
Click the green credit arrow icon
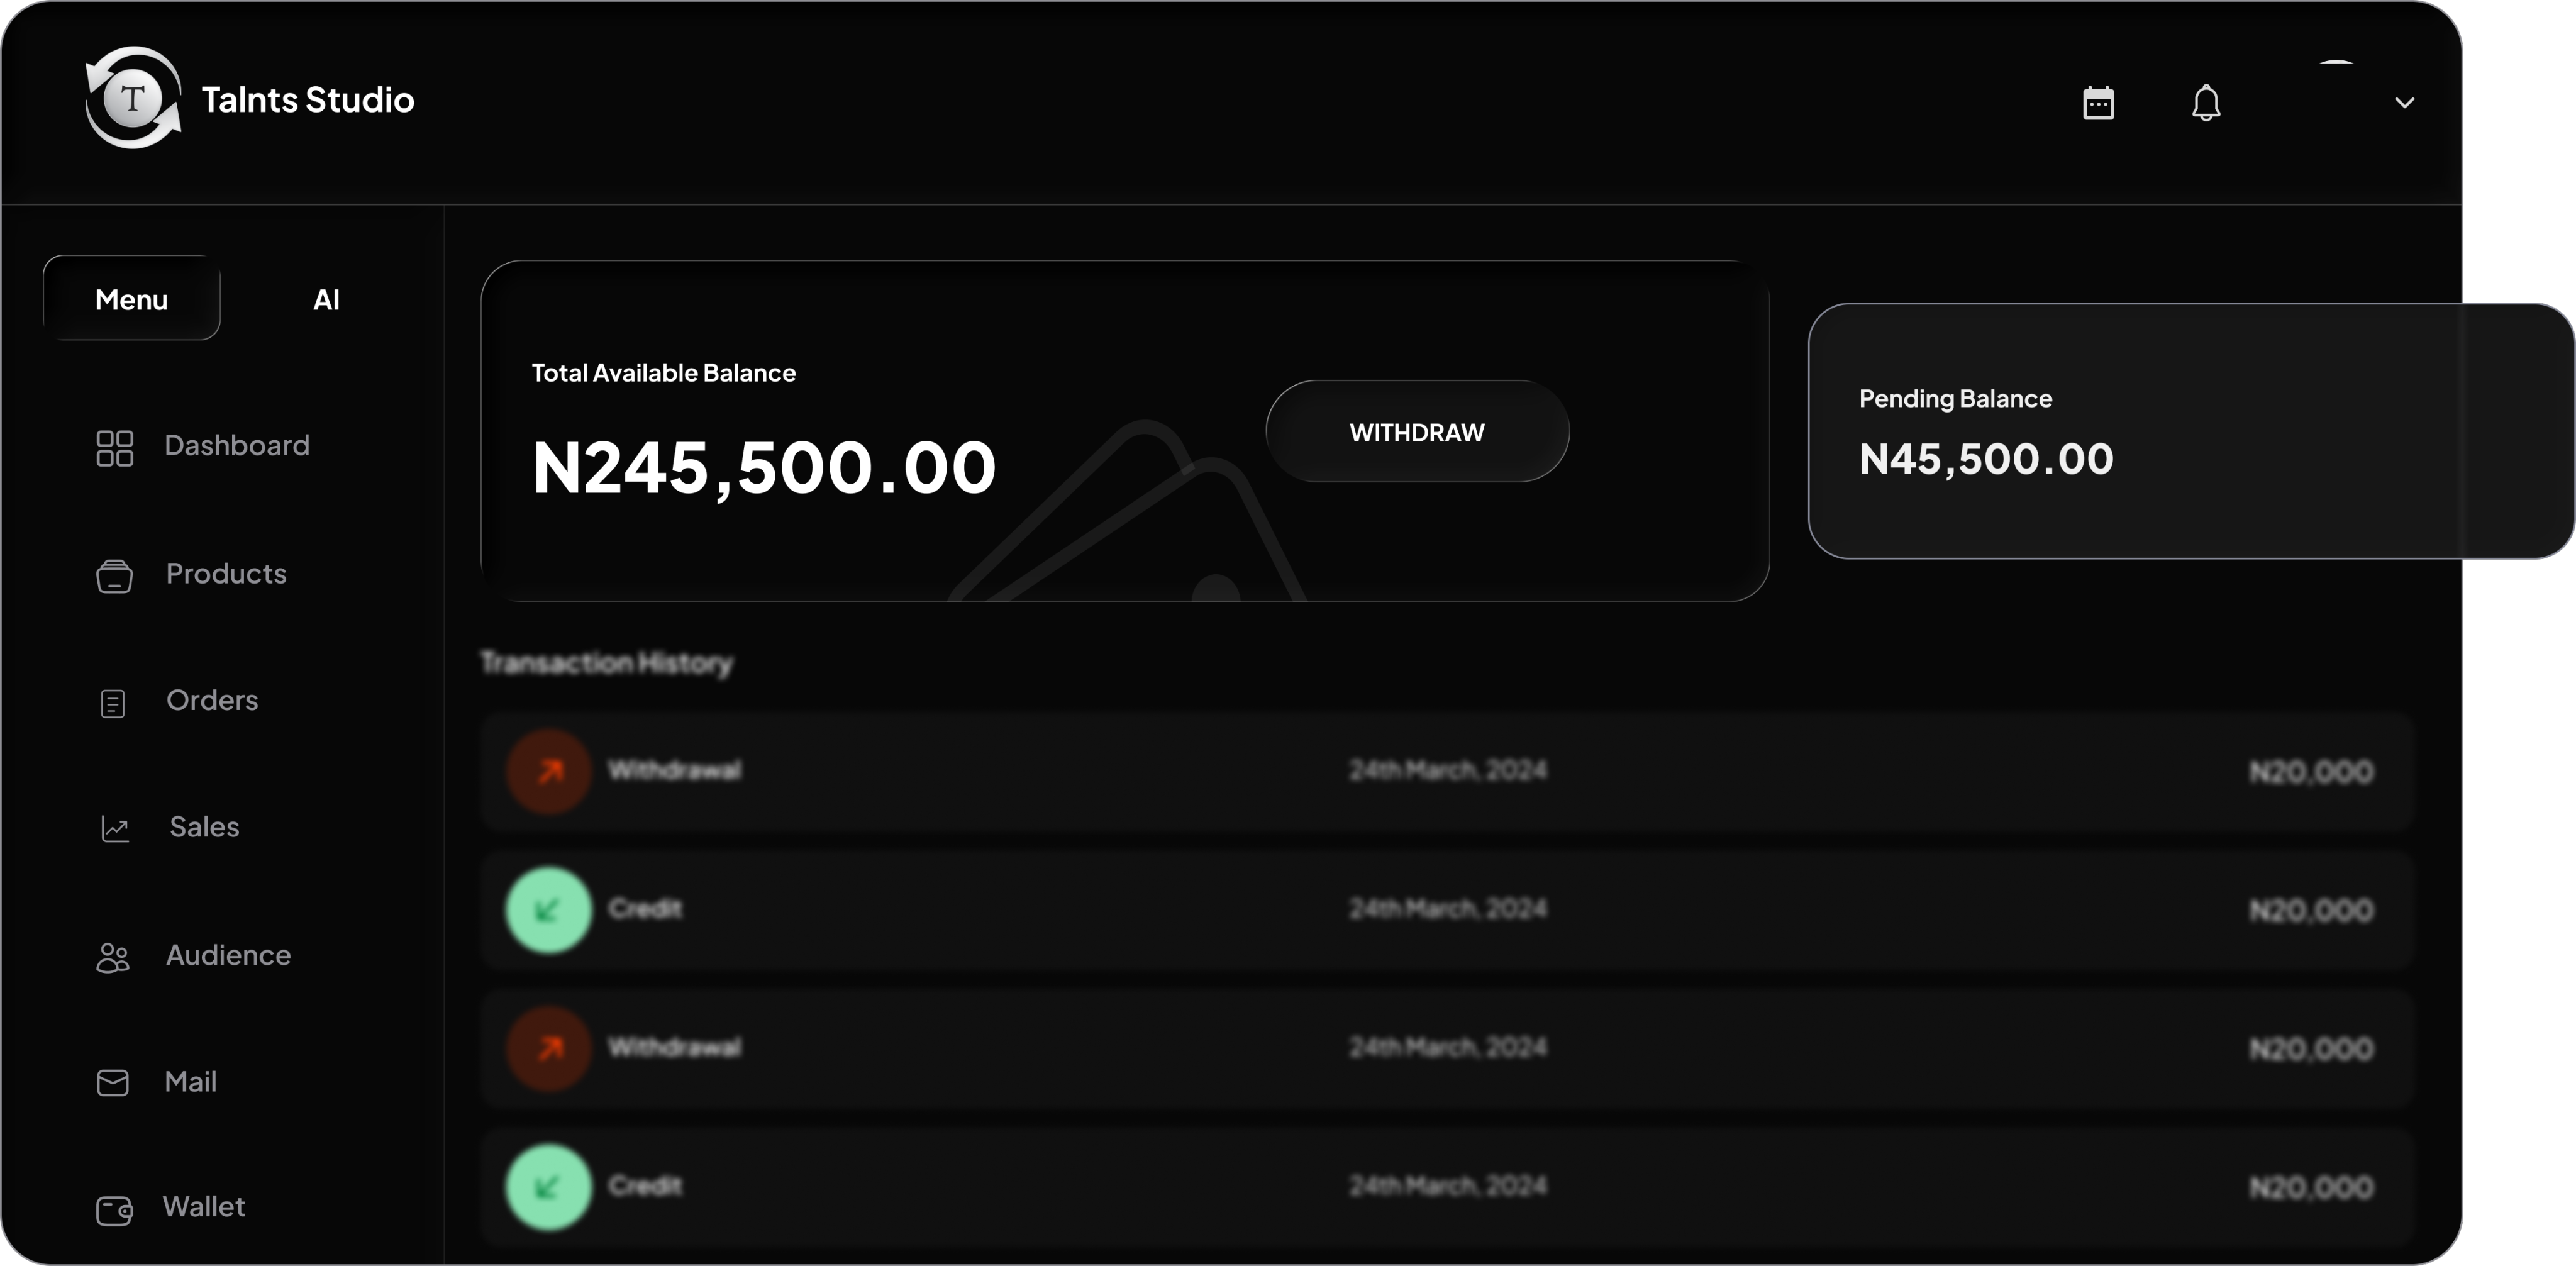click(548, 909)
